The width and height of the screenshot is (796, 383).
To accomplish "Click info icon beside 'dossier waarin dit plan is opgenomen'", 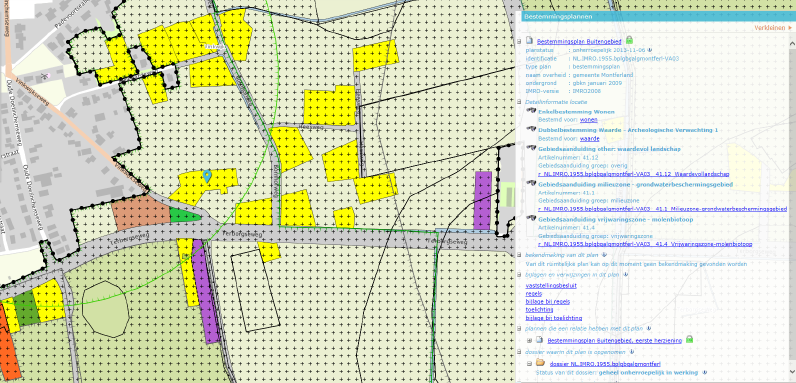I will tap(631, 352).
